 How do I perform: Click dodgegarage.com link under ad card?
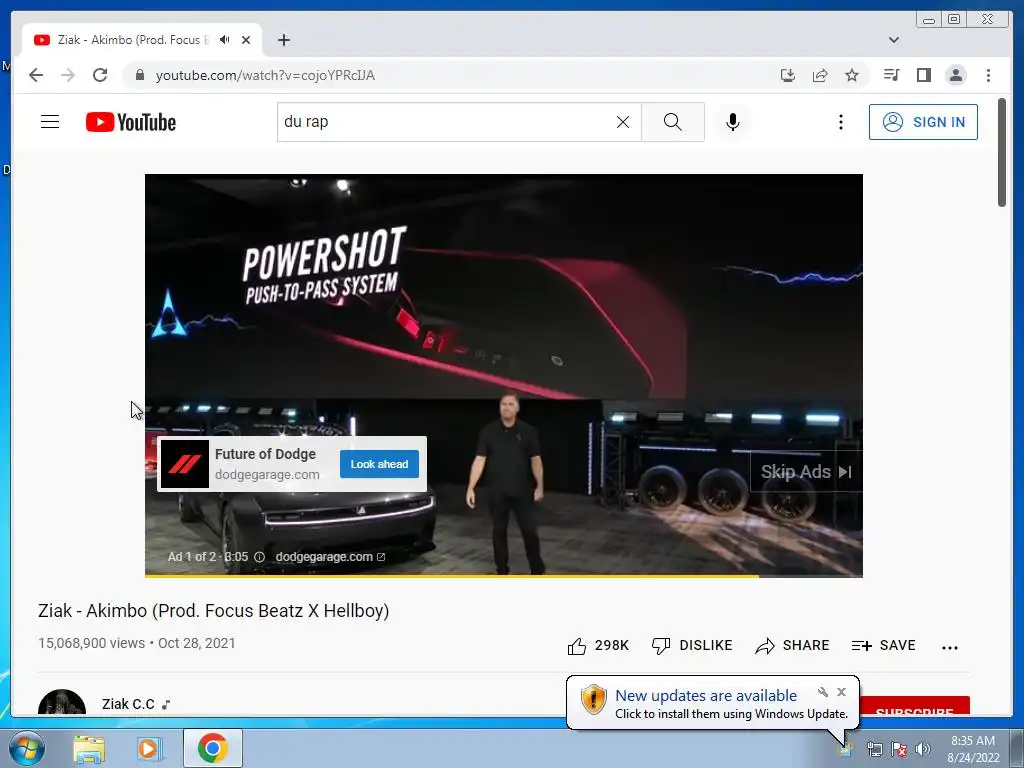(x=267, y=475)
